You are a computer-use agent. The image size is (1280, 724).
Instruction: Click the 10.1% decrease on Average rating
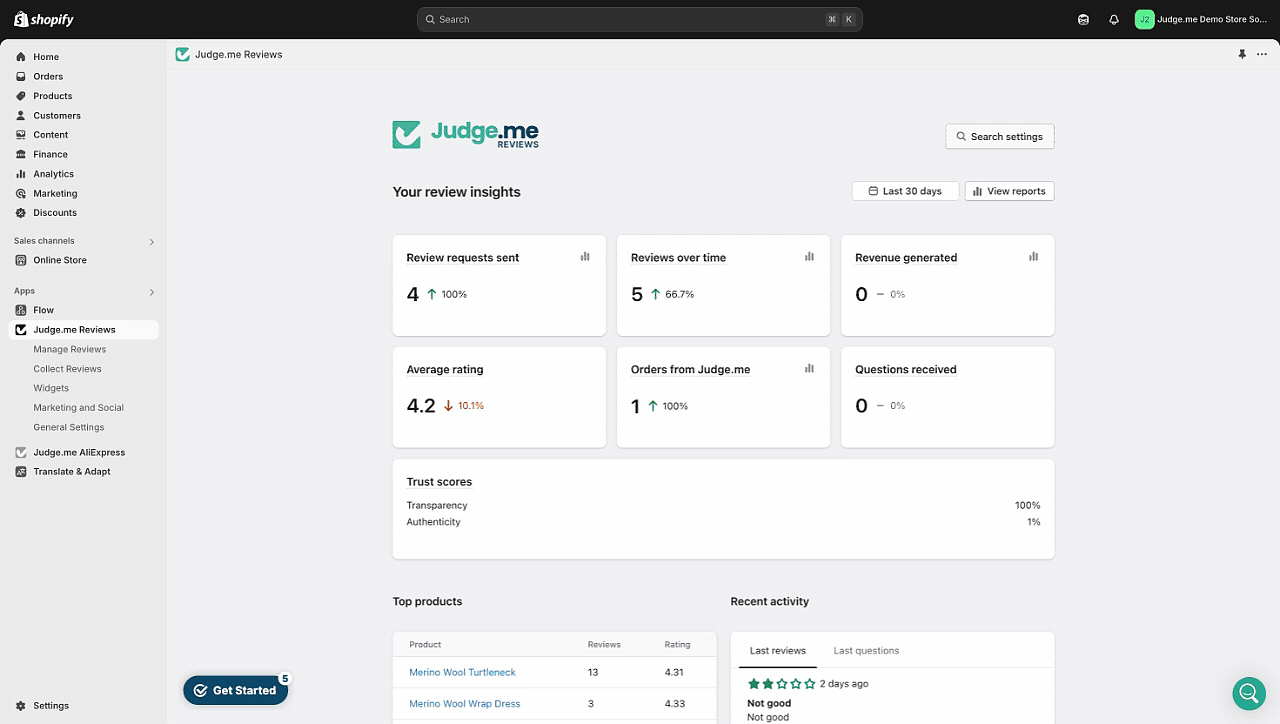tap(471, 406)
